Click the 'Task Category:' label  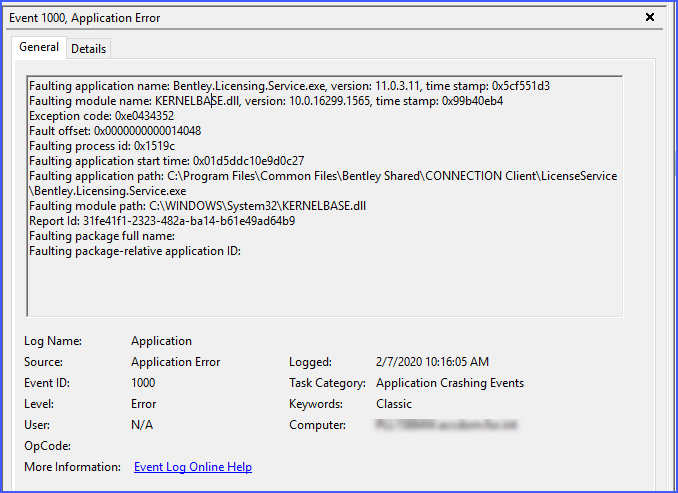click(327, 383)
